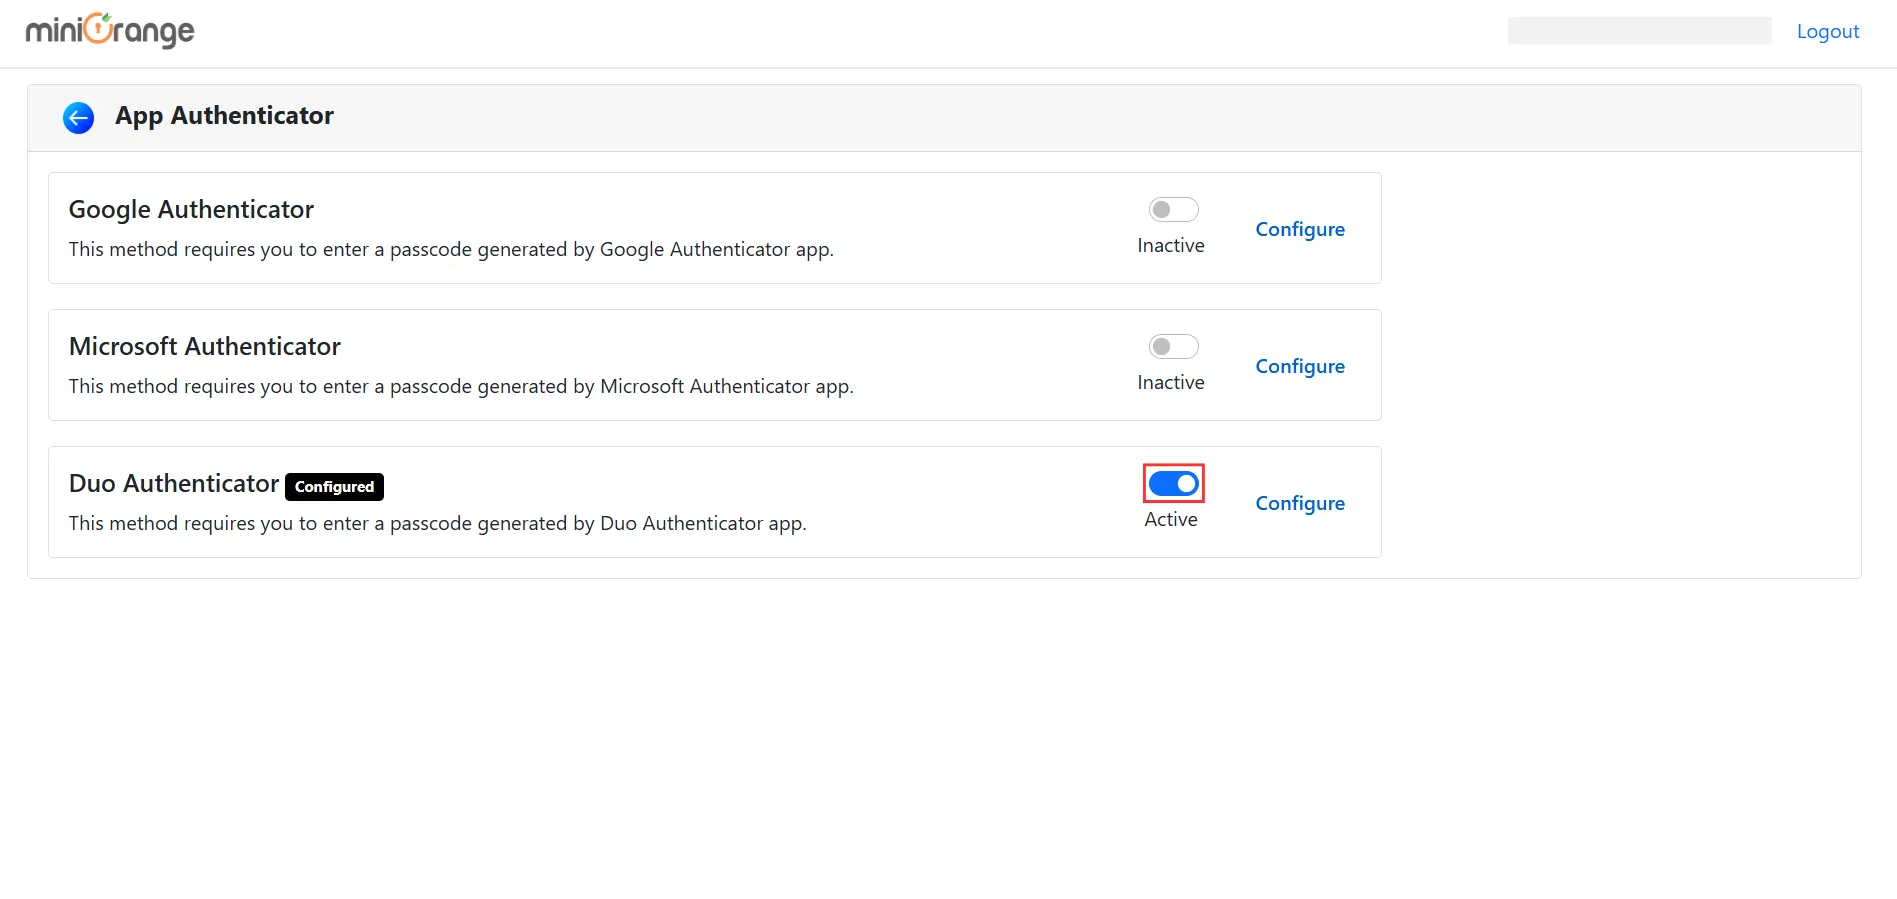Click the Inactive label under Microsoft toggle
This screenshot has height=899, width=1897.
point(1171,382)
